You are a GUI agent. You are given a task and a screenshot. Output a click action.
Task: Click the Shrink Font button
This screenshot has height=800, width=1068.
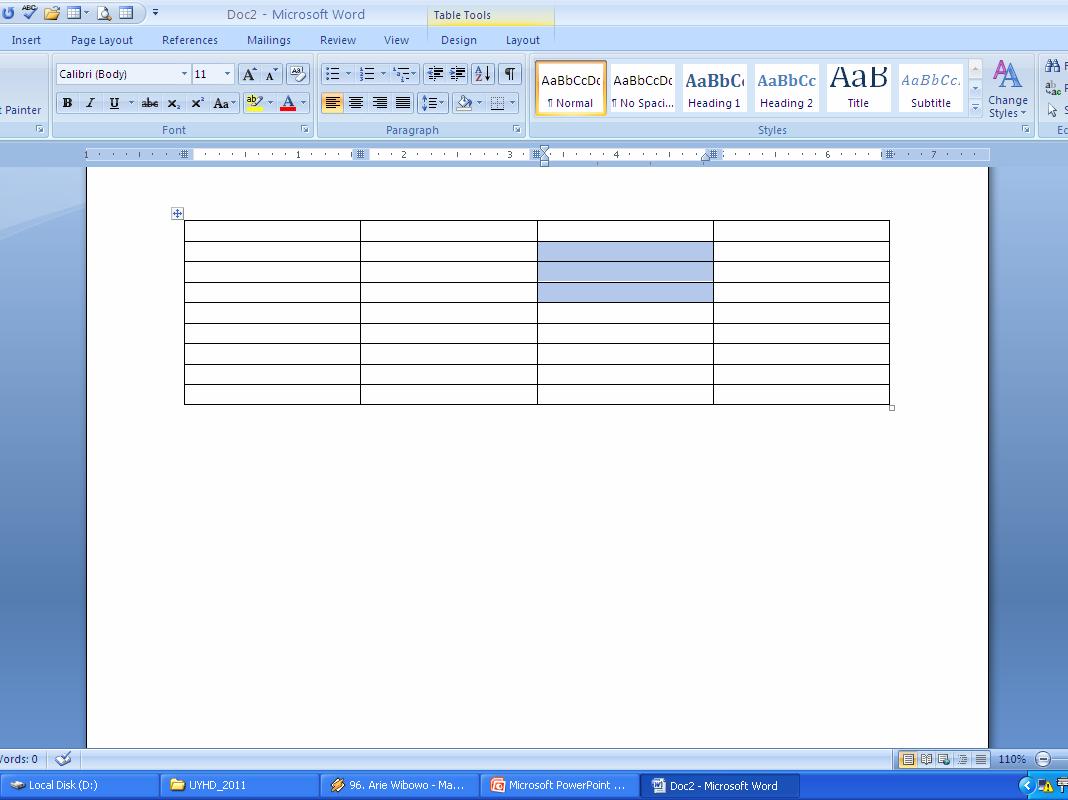coord(270,74)
